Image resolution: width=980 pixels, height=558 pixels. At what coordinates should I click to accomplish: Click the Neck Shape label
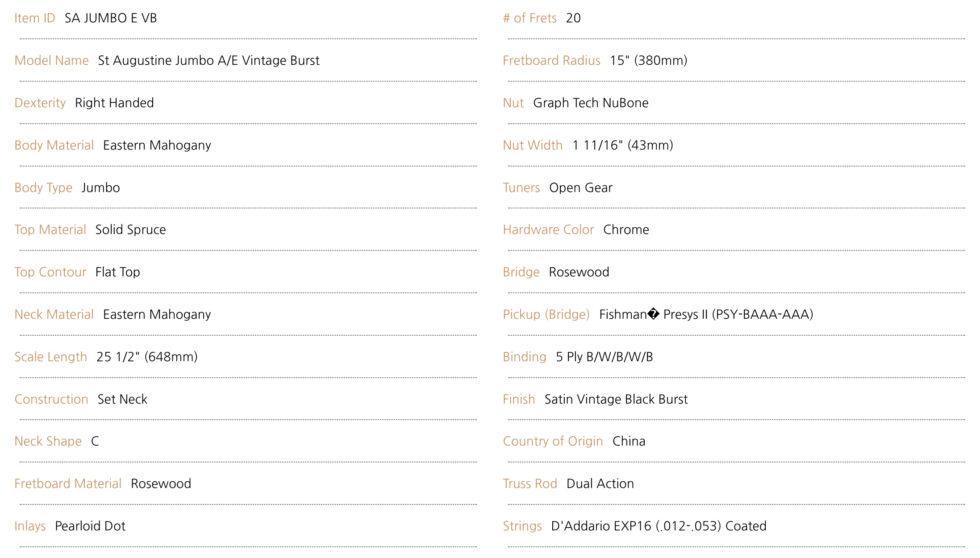pyautogui.click(x=46, y=441)
